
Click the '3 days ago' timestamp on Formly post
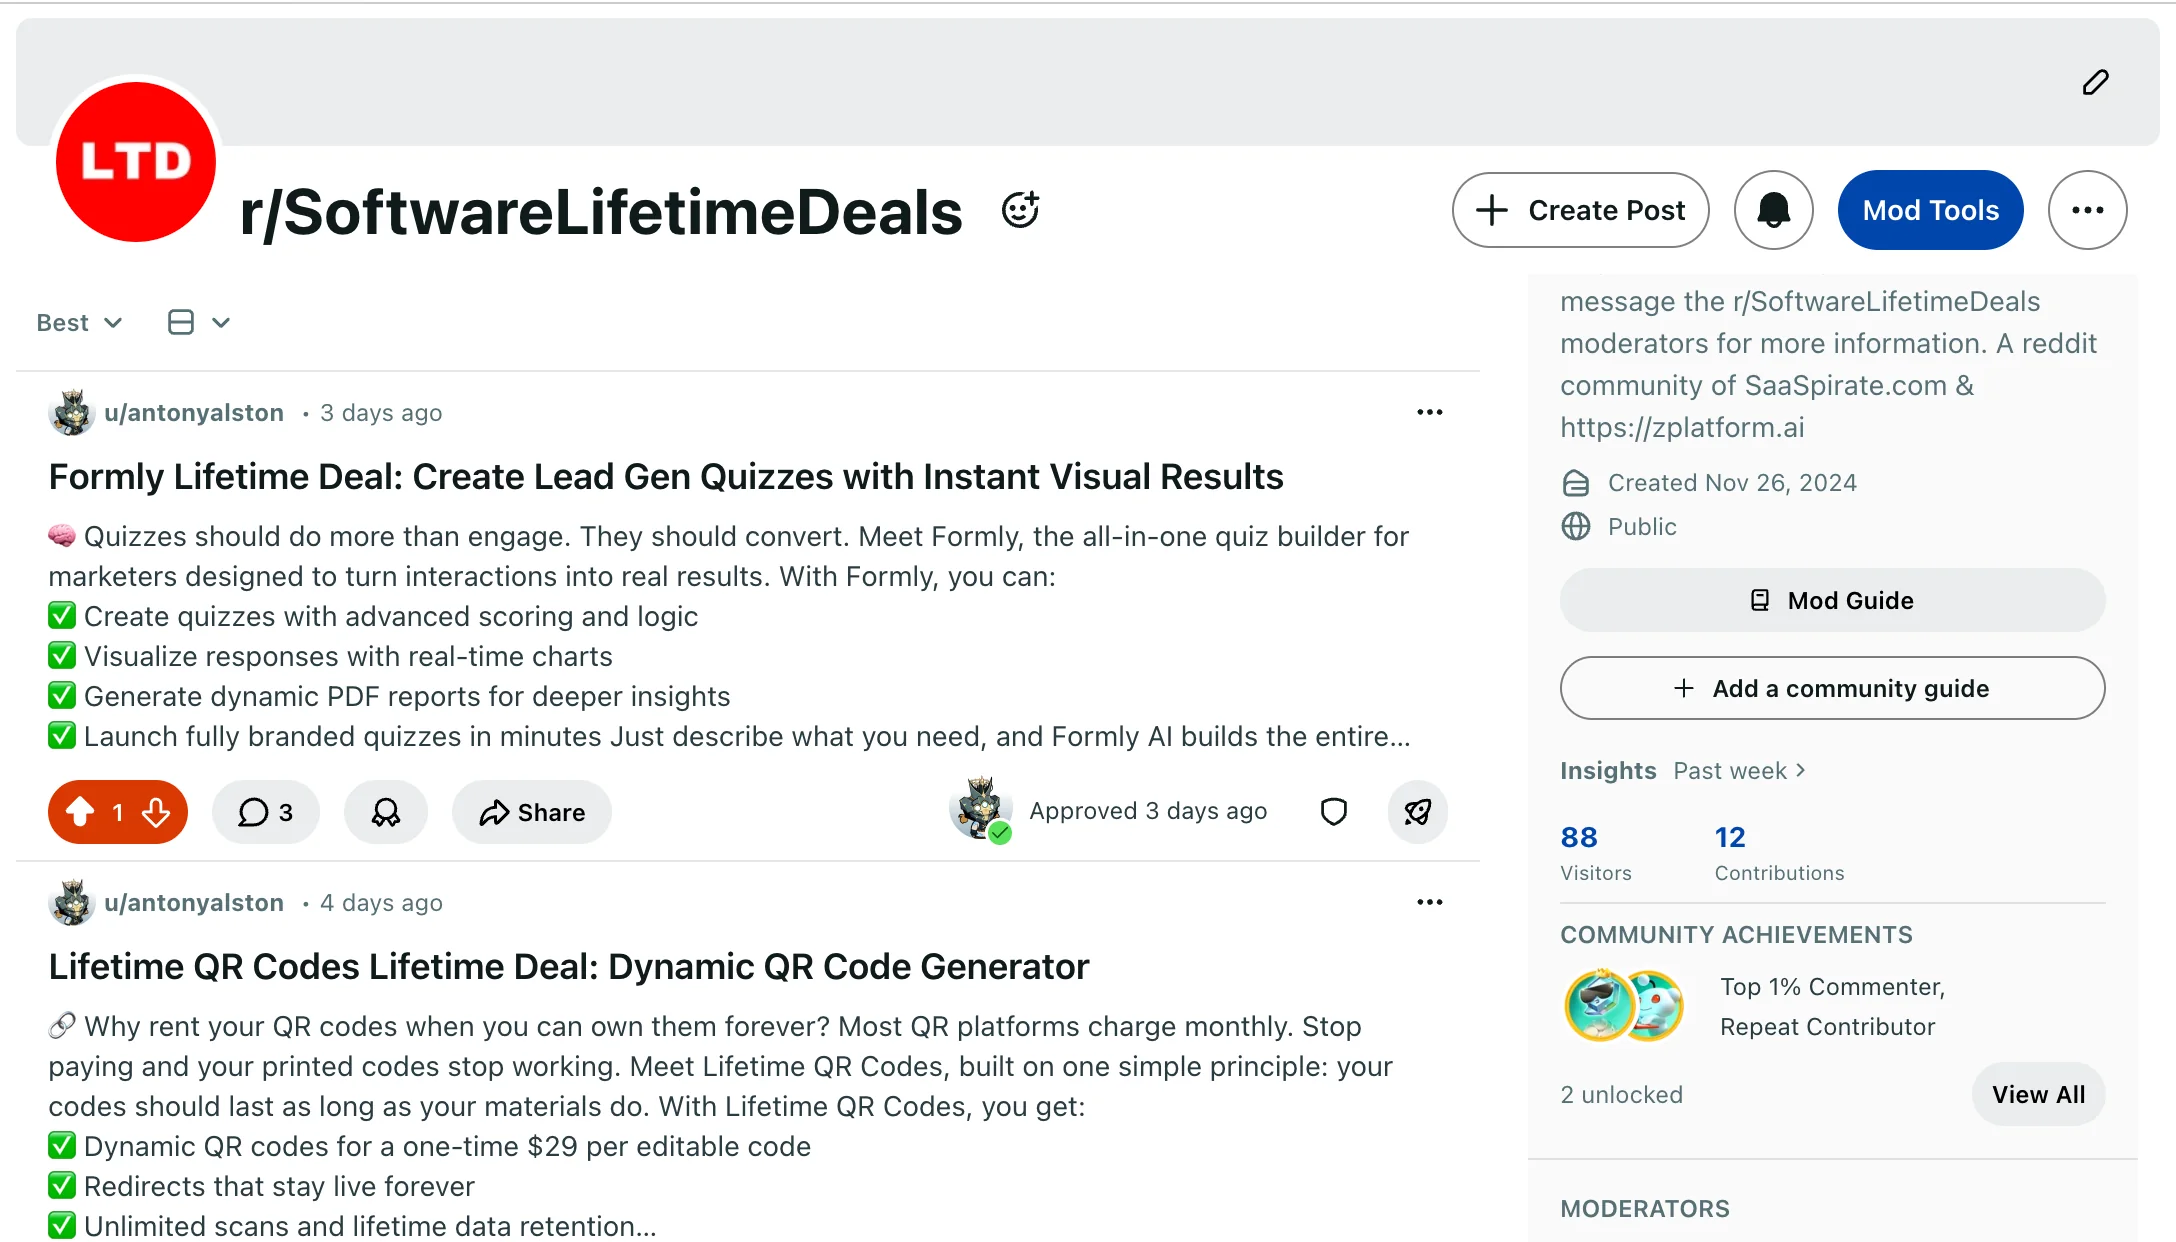click(x=381, y=413)
